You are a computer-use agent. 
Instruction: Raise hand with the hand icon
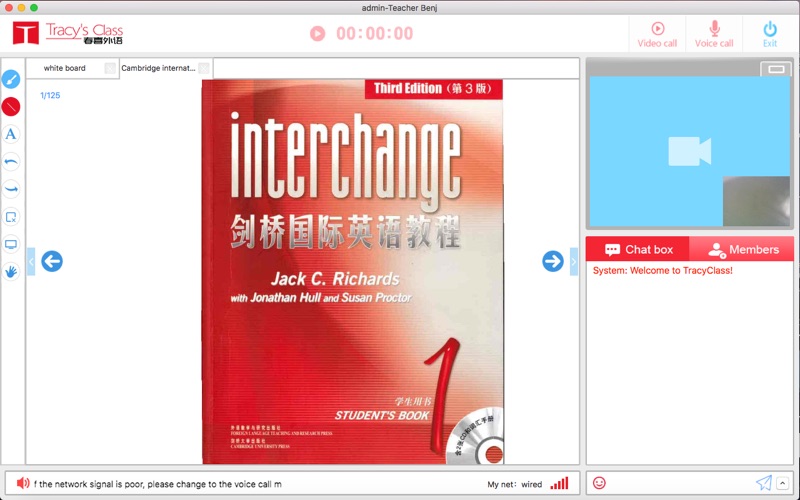(x=11, y=271)
